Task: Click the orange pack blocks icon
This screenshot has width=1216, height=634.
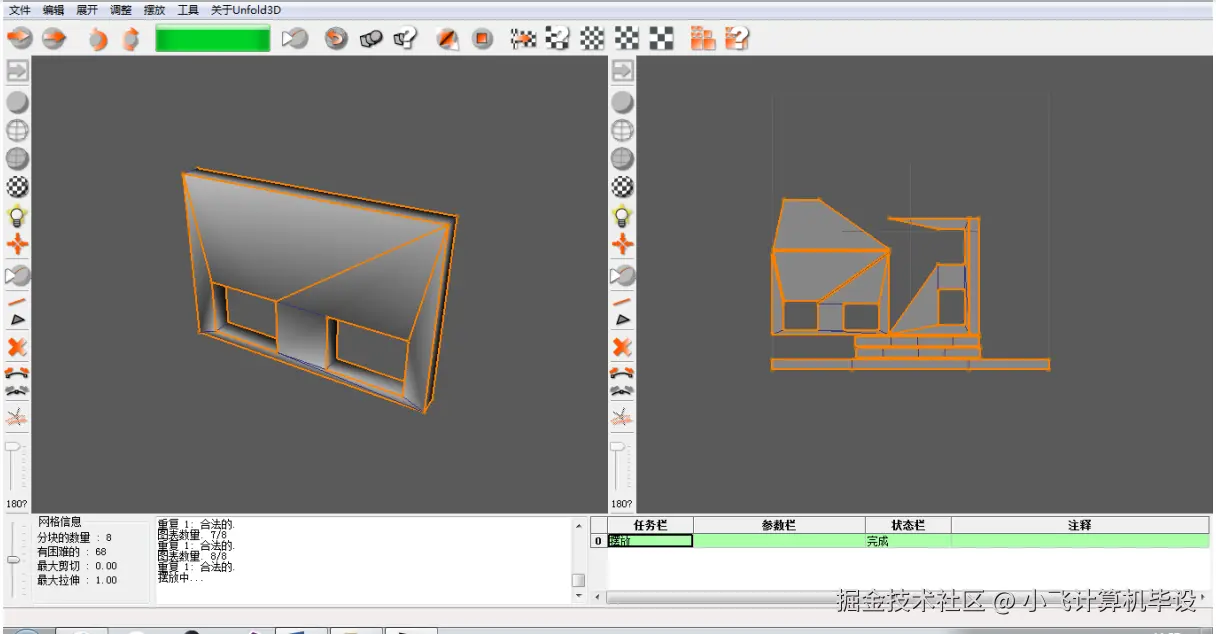Action: point(704,39)
